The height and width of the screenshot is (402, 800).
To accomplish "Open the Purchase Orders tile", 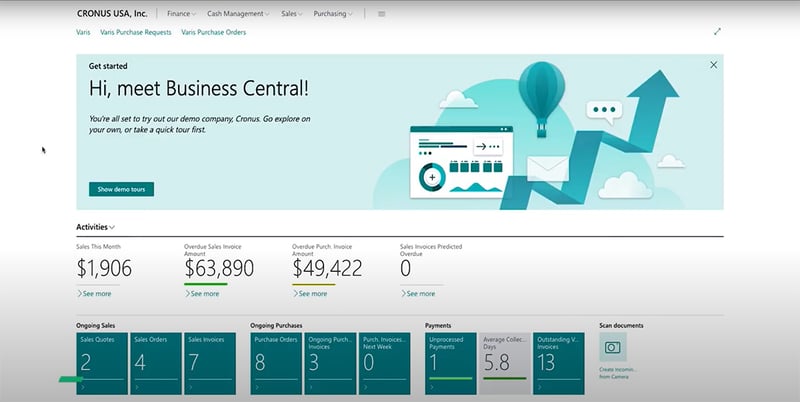I will 276,363.
